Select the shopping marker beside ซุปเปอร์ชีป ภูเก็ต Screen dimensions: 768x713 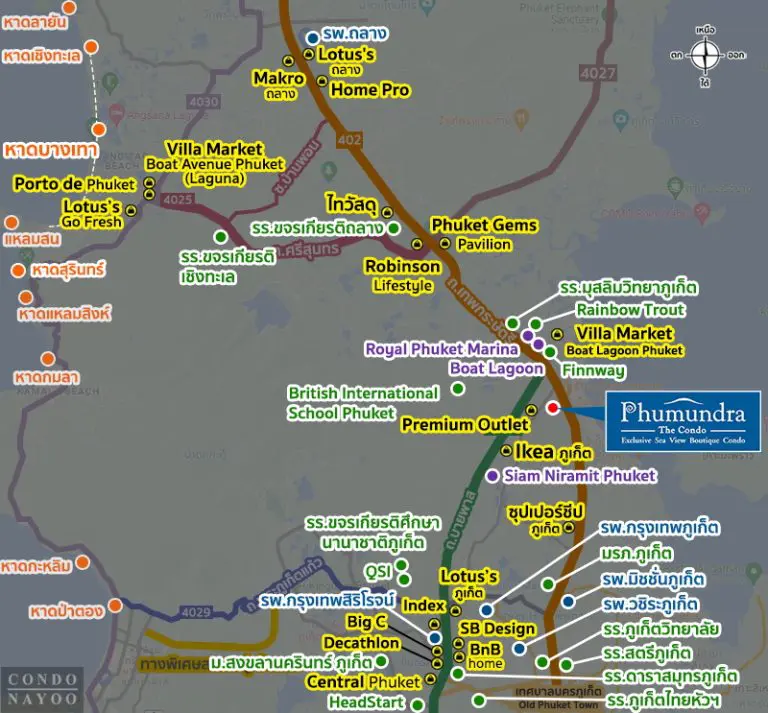coord(569,527)
